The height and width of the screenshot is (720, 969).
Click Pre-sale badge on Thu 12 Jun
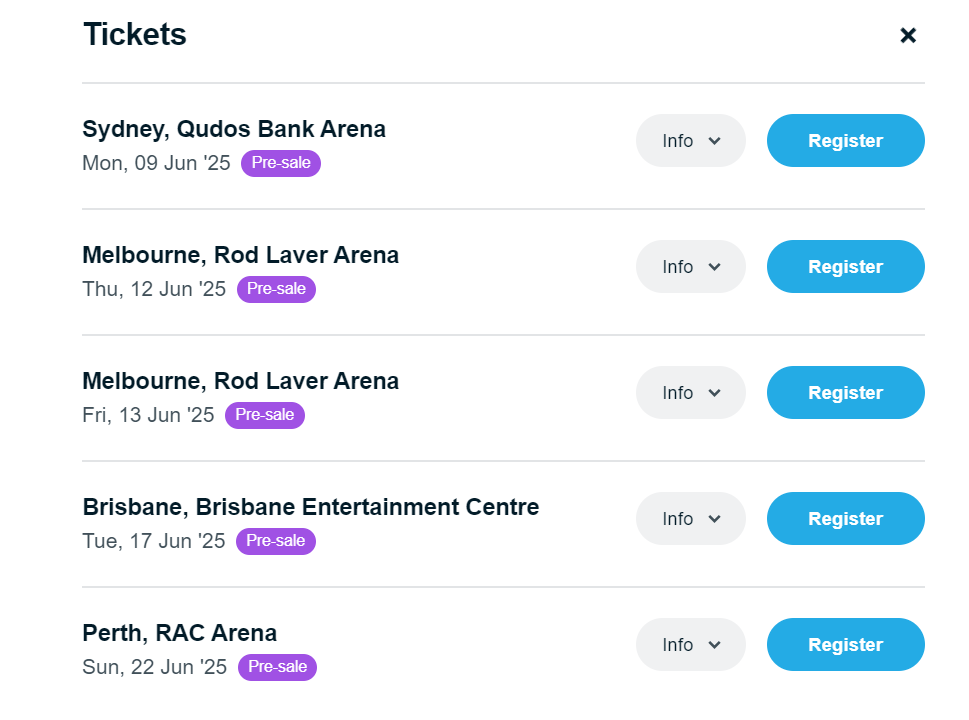pyautogui.click(x=276, y=289)
